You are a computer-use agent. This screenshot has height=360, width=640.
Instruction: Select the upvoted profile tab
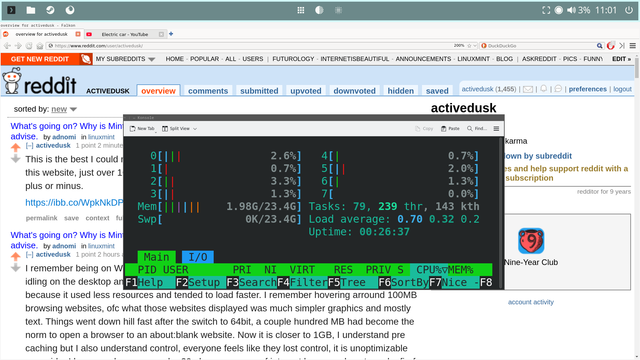pos(306,91)
